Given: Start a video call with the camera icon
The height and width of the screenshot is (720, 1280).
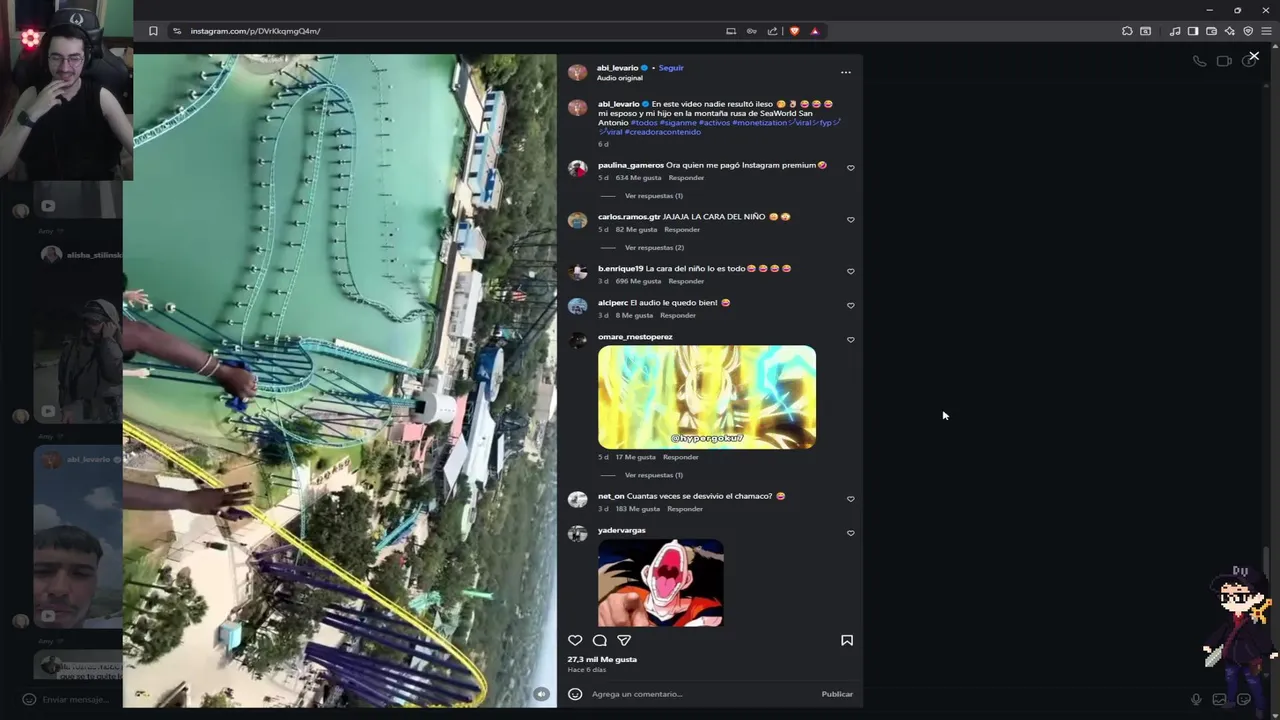Looking at the screenshot, I should pyautogui.click(x=1224, y=61).
